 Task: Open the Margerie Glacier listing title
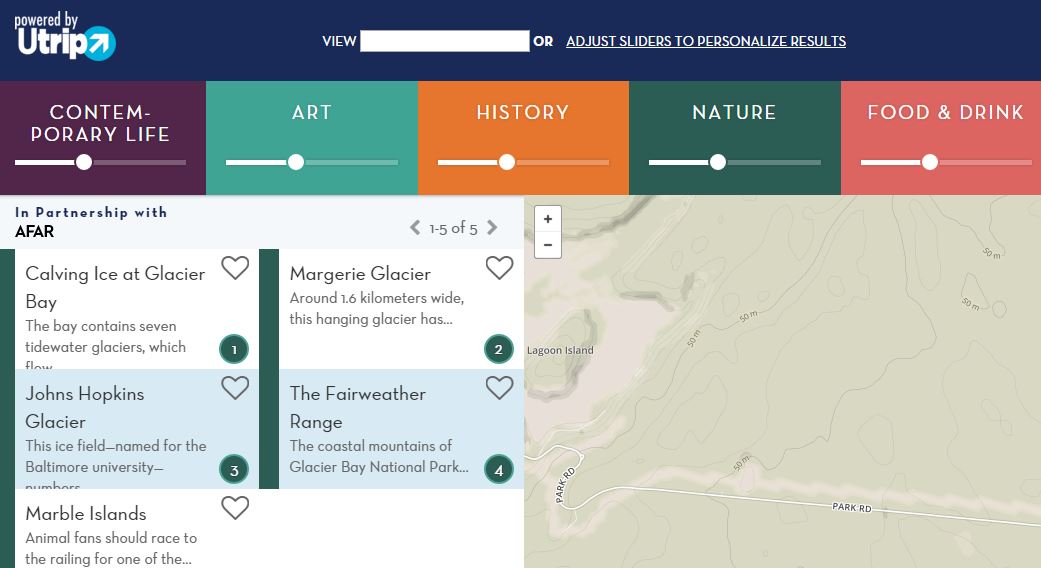(360, 274)
